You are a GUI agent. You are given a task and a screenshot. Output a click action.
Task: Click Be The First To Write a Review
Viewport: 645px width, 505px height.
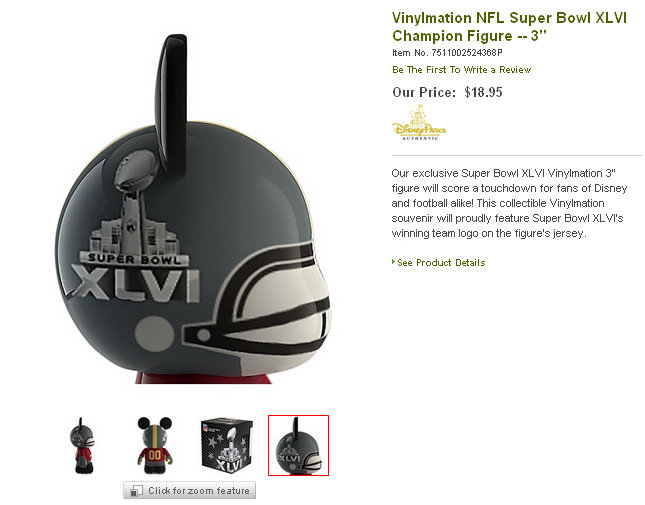462,69
